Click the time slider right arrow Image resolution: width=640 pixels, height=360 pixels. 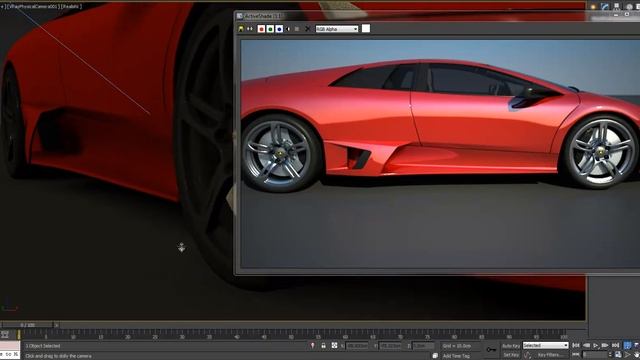(56, 325)
